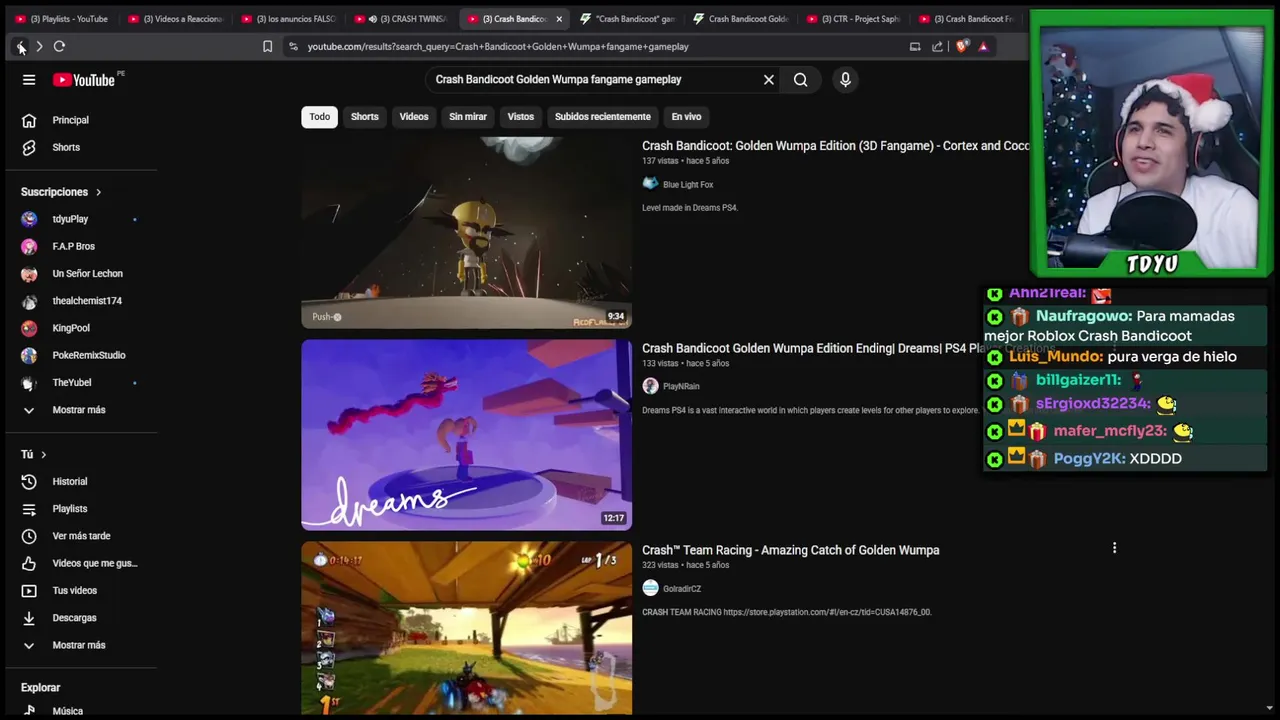Click the browser address bar URL
Image resolution: width=1280 pixels, height=720 pixels.
click(498, 47)
